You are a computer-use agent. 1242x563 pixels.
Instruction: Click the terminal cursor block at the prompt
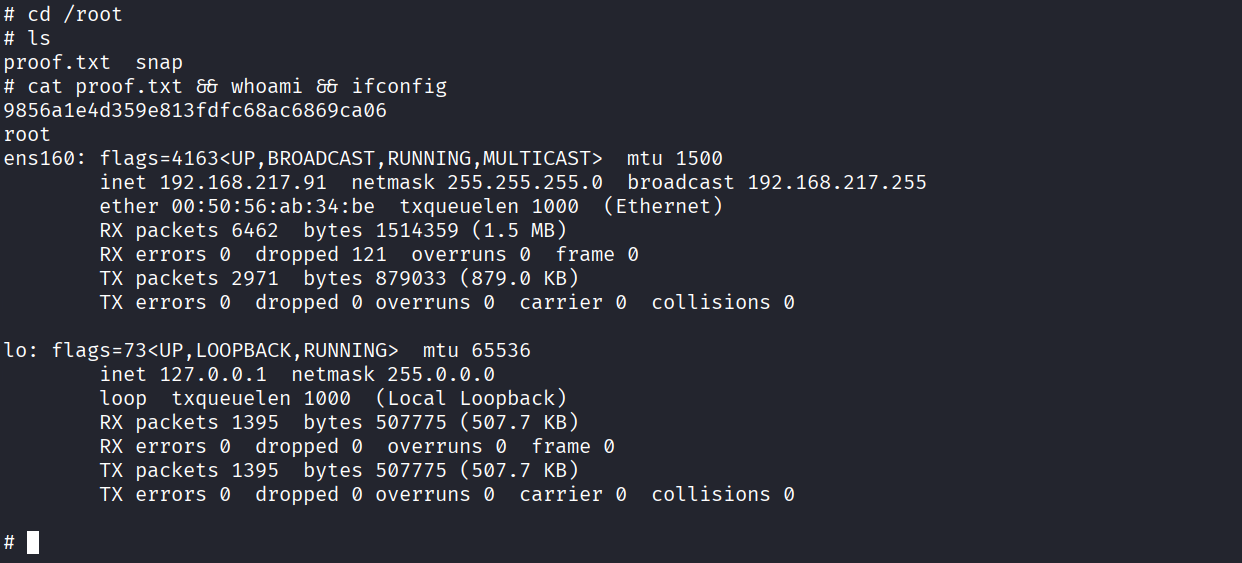(33, 543)
